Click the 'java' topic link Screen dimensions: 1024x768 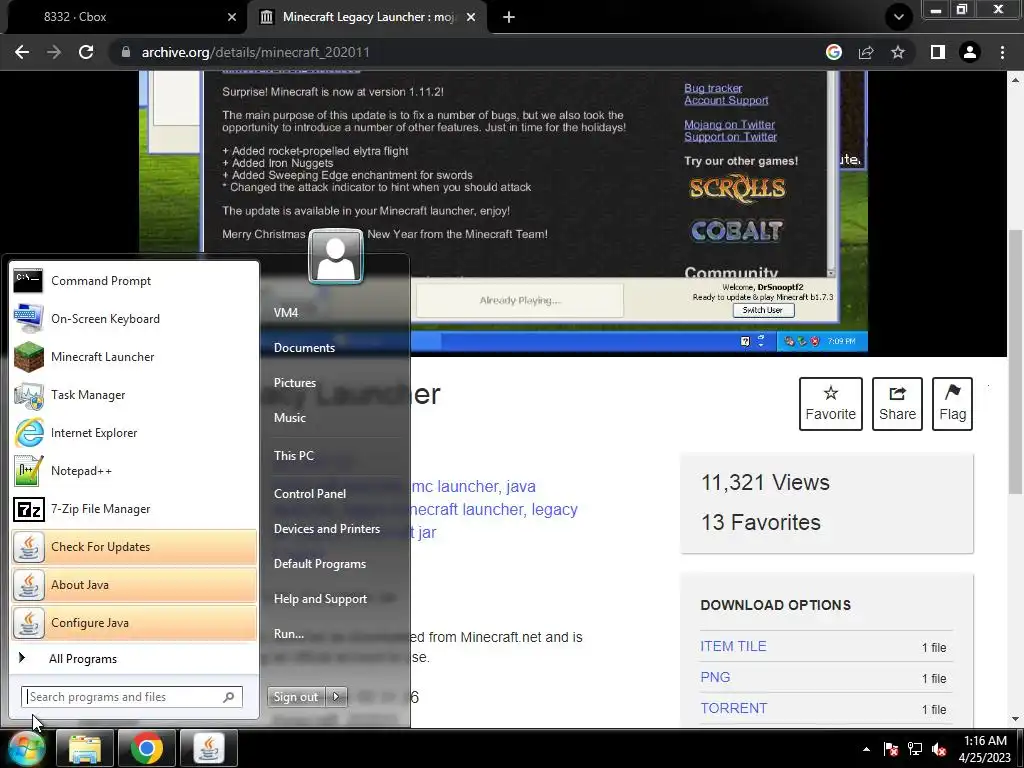(x=520, y=487)
